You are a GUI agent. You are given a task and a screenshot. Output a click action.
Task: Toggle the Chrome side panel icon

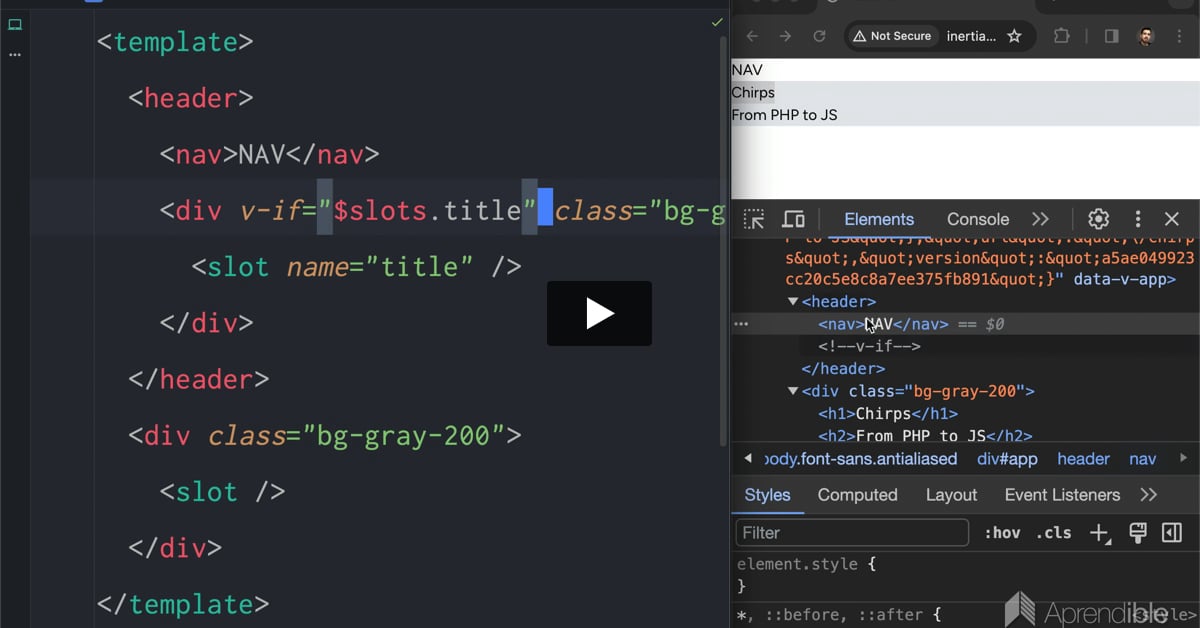point(1111,36)
